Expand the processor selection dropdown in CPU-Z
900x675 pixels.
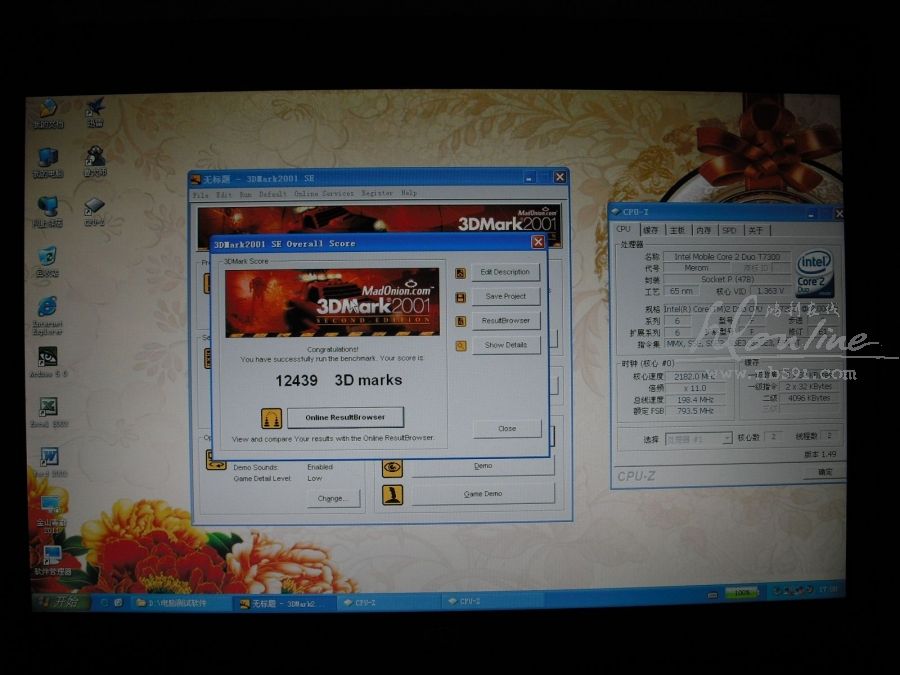pos(726,438)
